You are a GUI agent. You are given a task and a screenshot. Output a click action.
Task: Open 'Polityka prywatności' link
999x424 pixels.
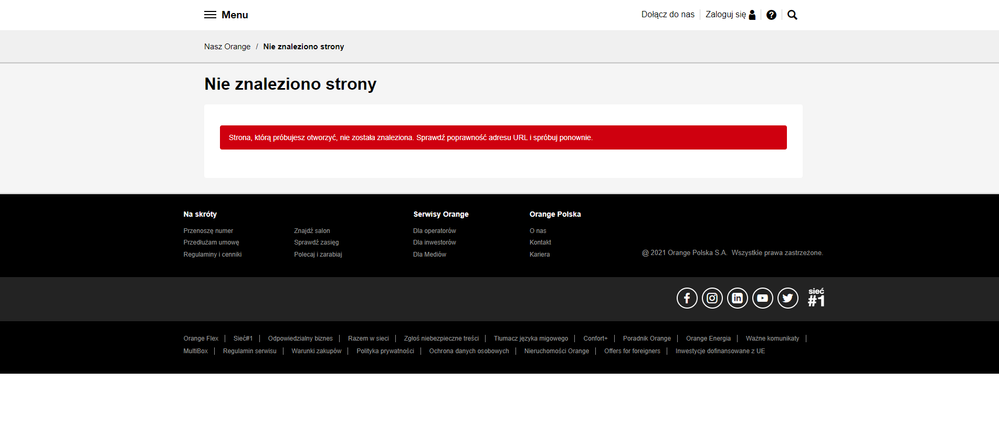pos(385,351)
